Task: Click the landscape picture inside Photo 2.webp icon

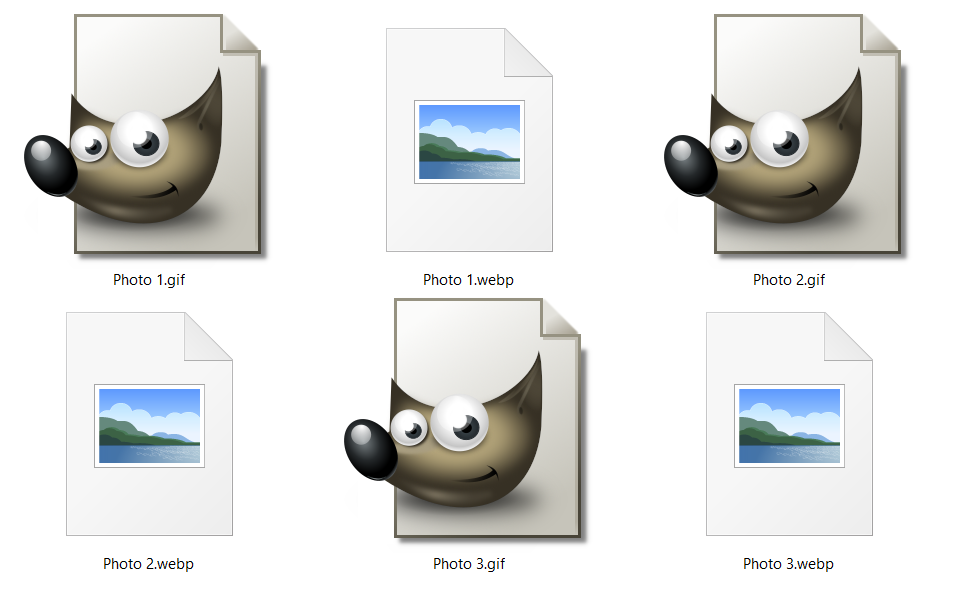Action: pyautogui.click(x=149, y=425)
